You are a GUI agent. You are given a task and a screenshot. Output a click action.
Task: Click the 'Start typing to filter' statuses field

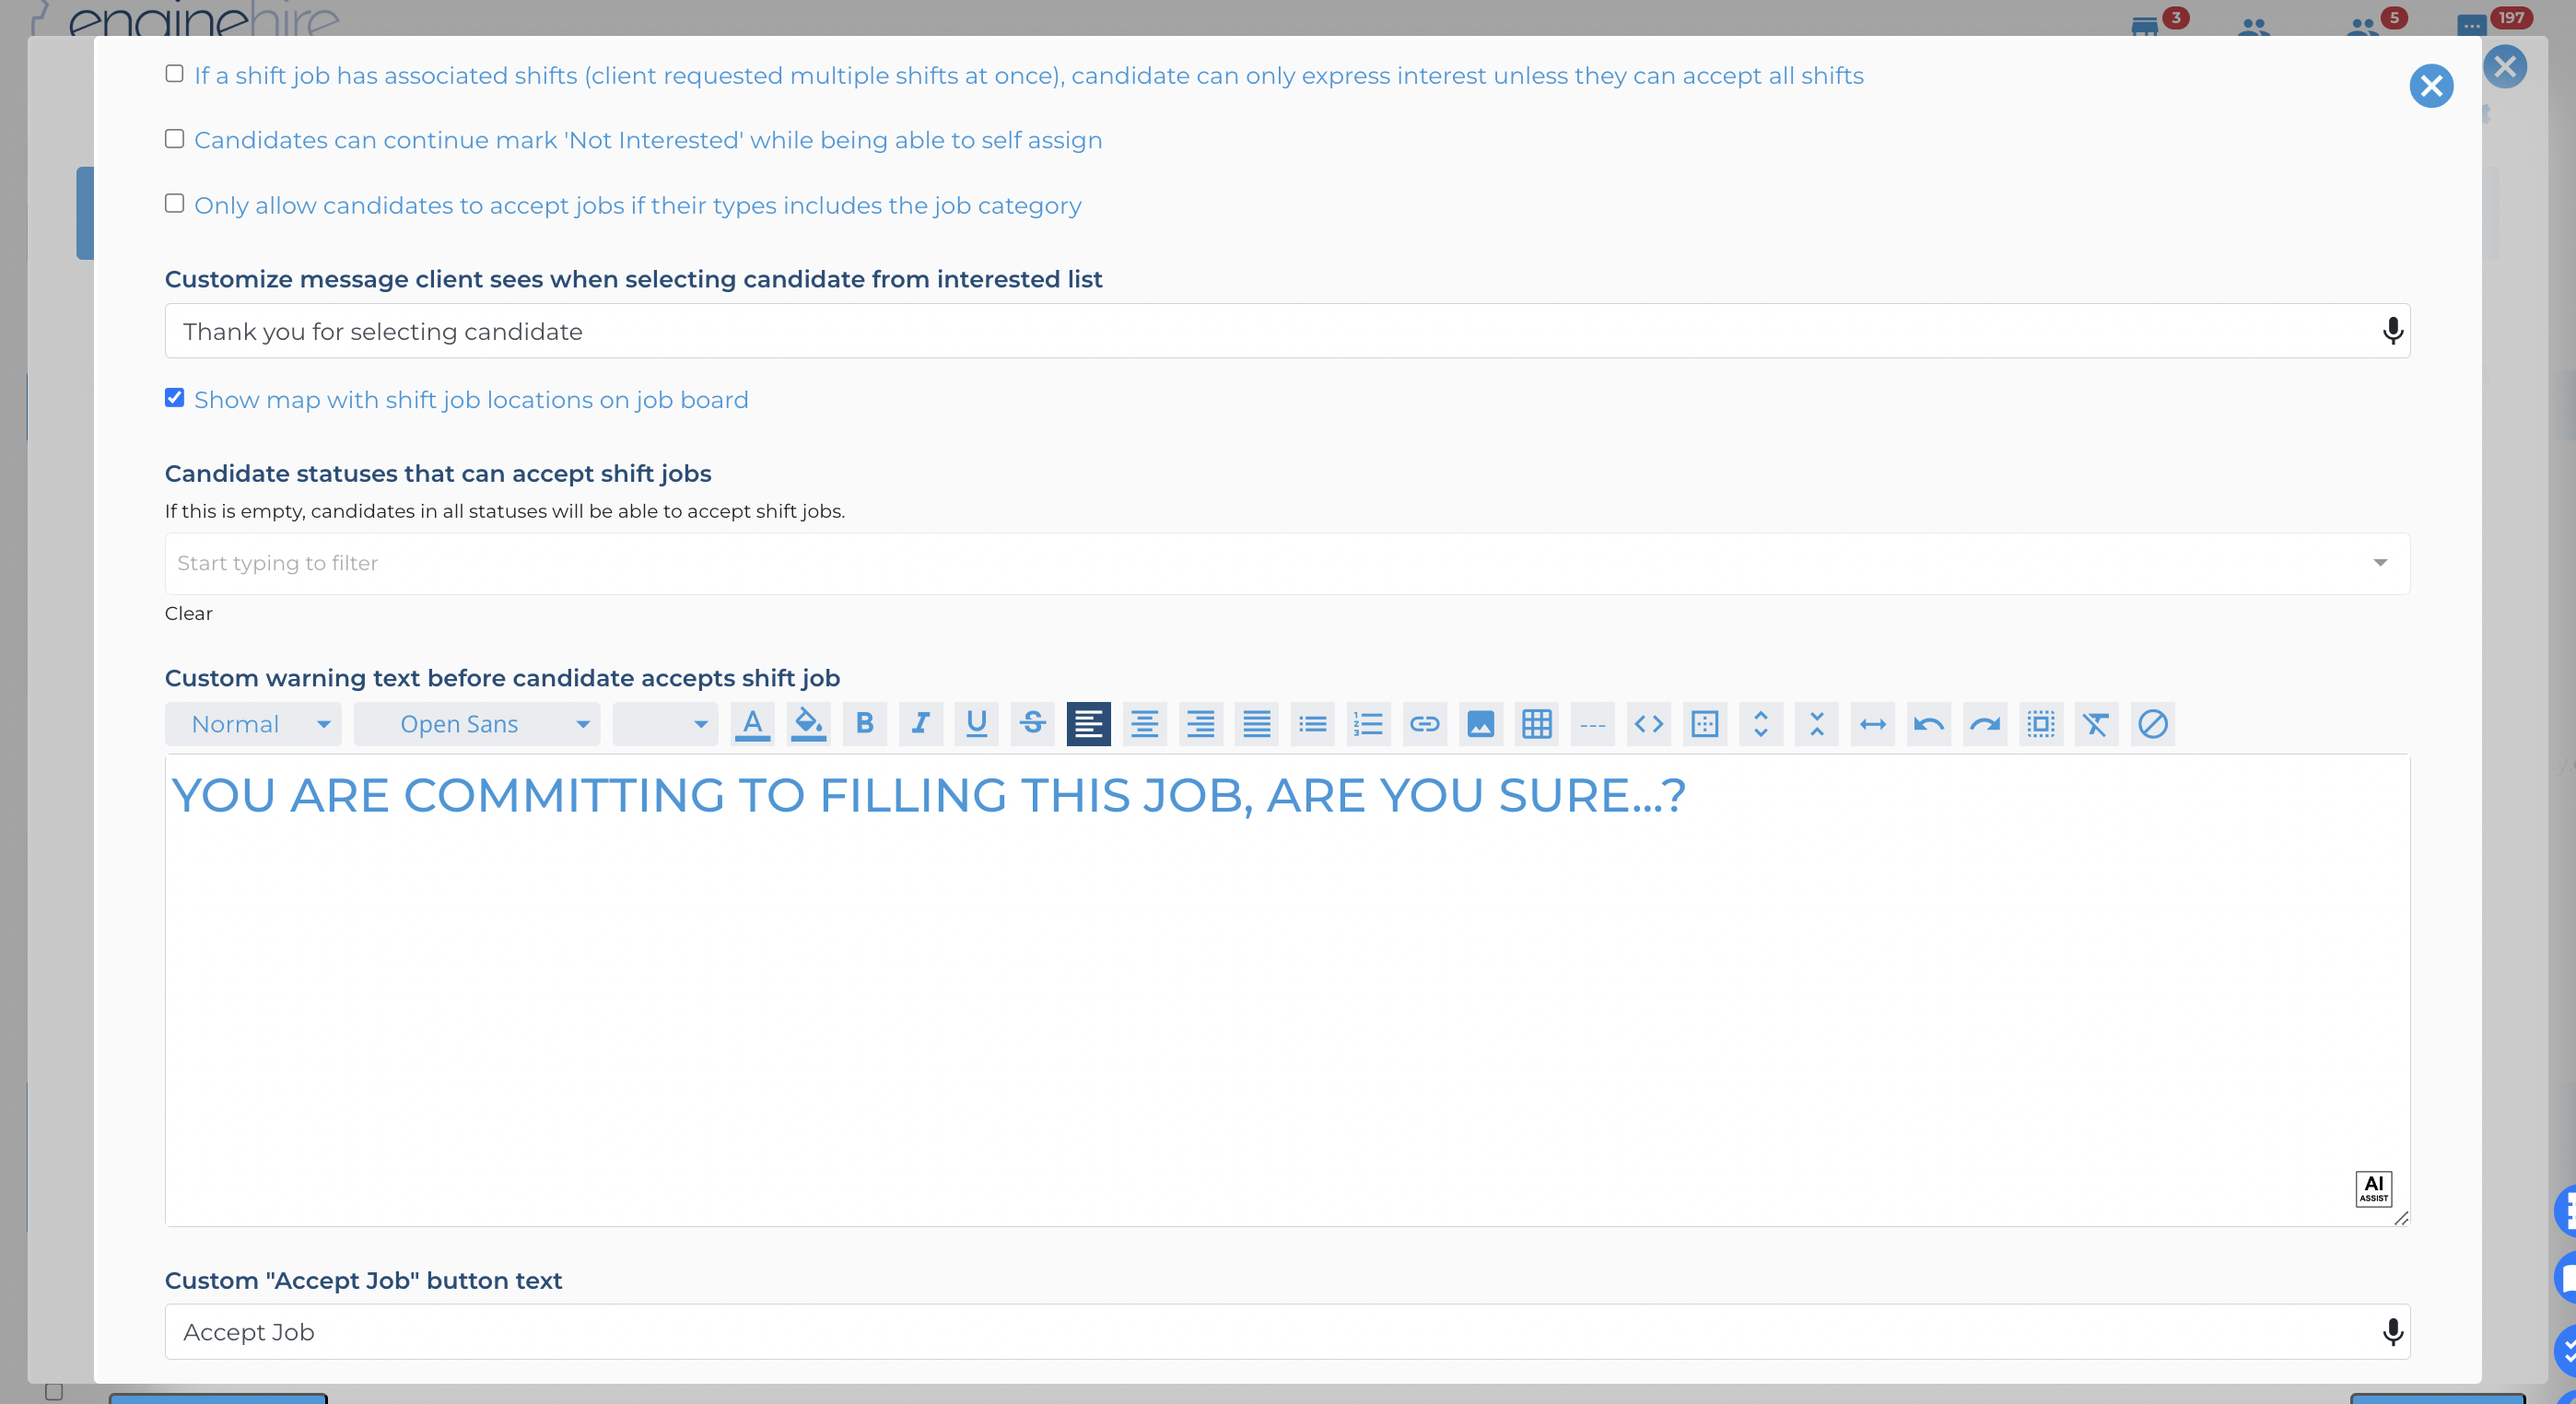[1287, 563]
